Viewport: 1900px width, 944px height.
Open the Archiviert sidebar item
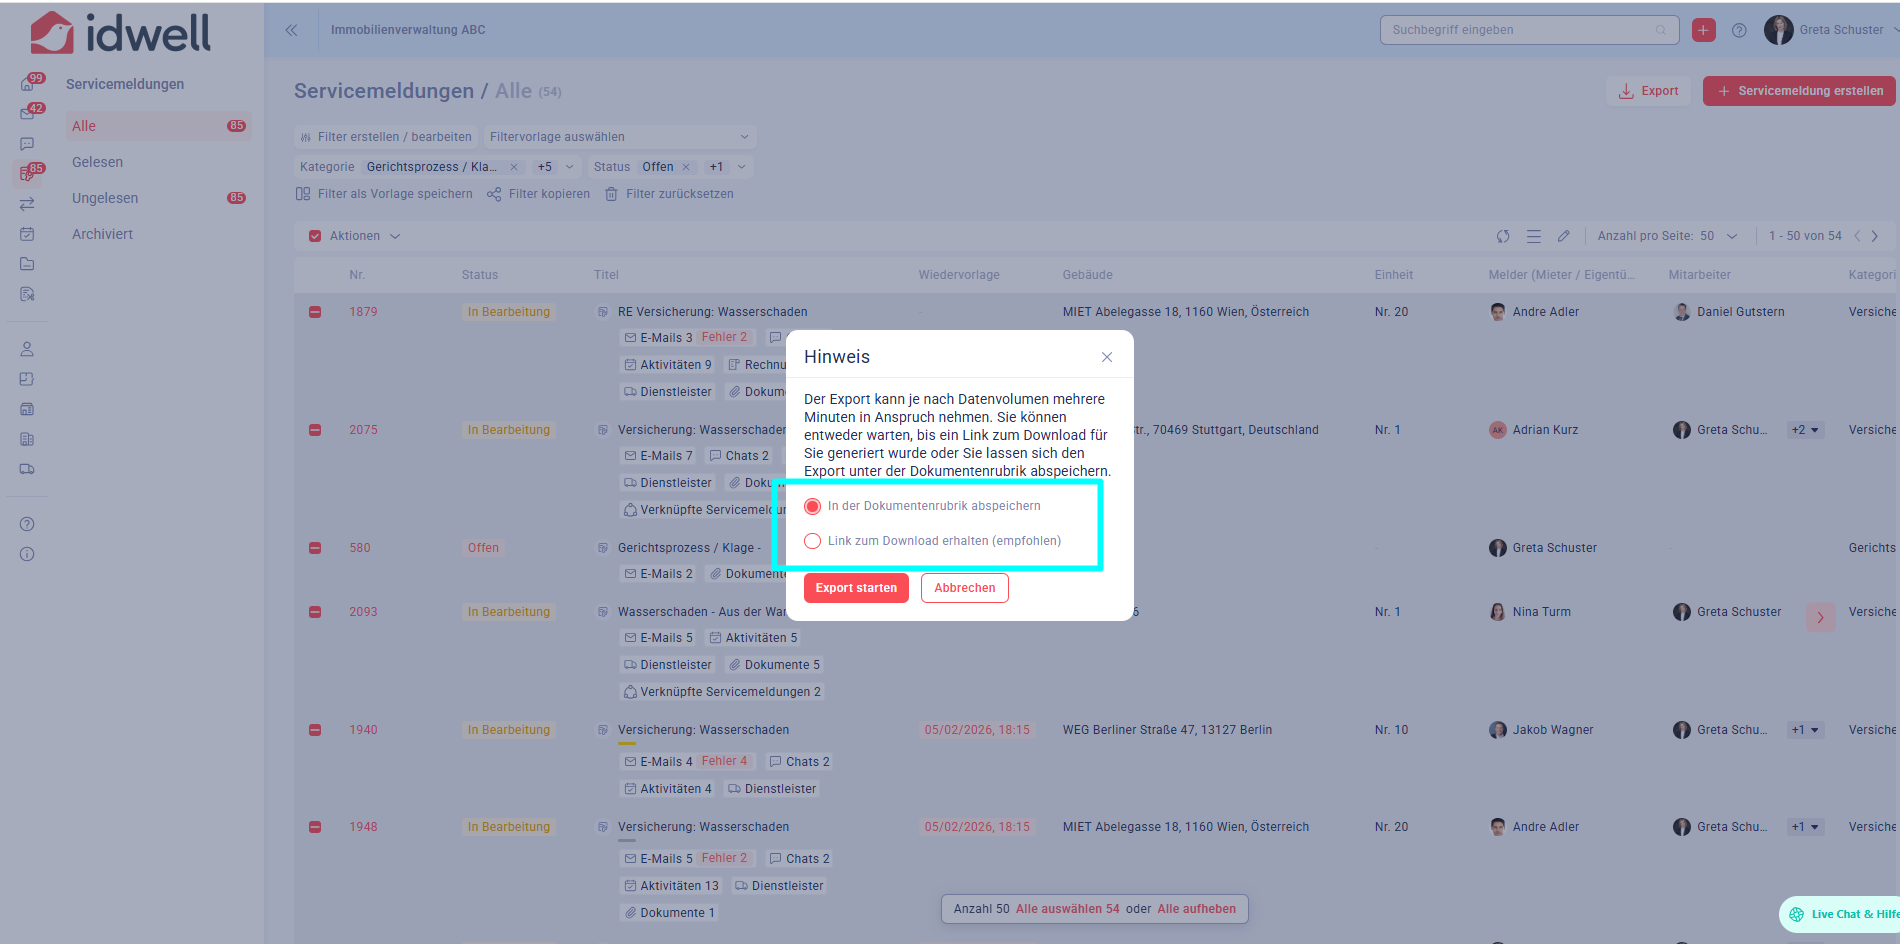click(x=102, y=234)
